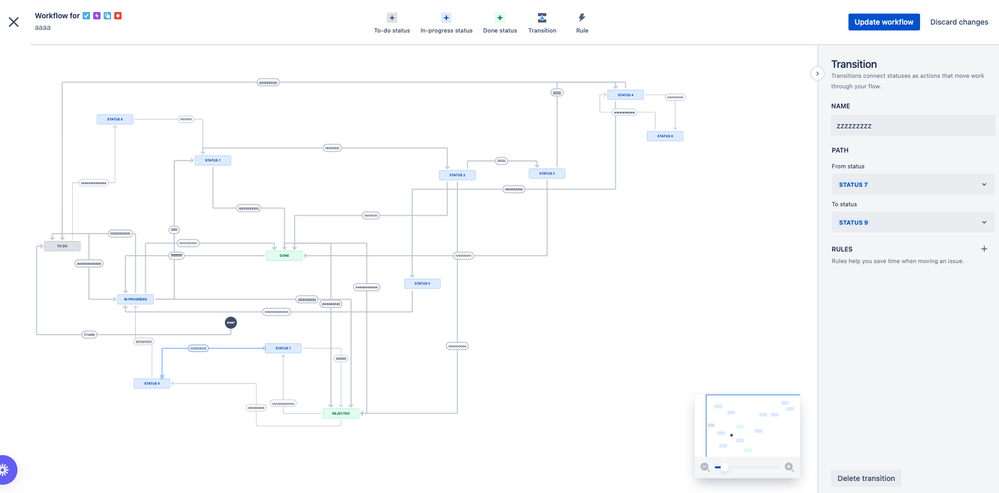Click the Create transition label
This screenshot has width=999, height=493.
point(89,334)
